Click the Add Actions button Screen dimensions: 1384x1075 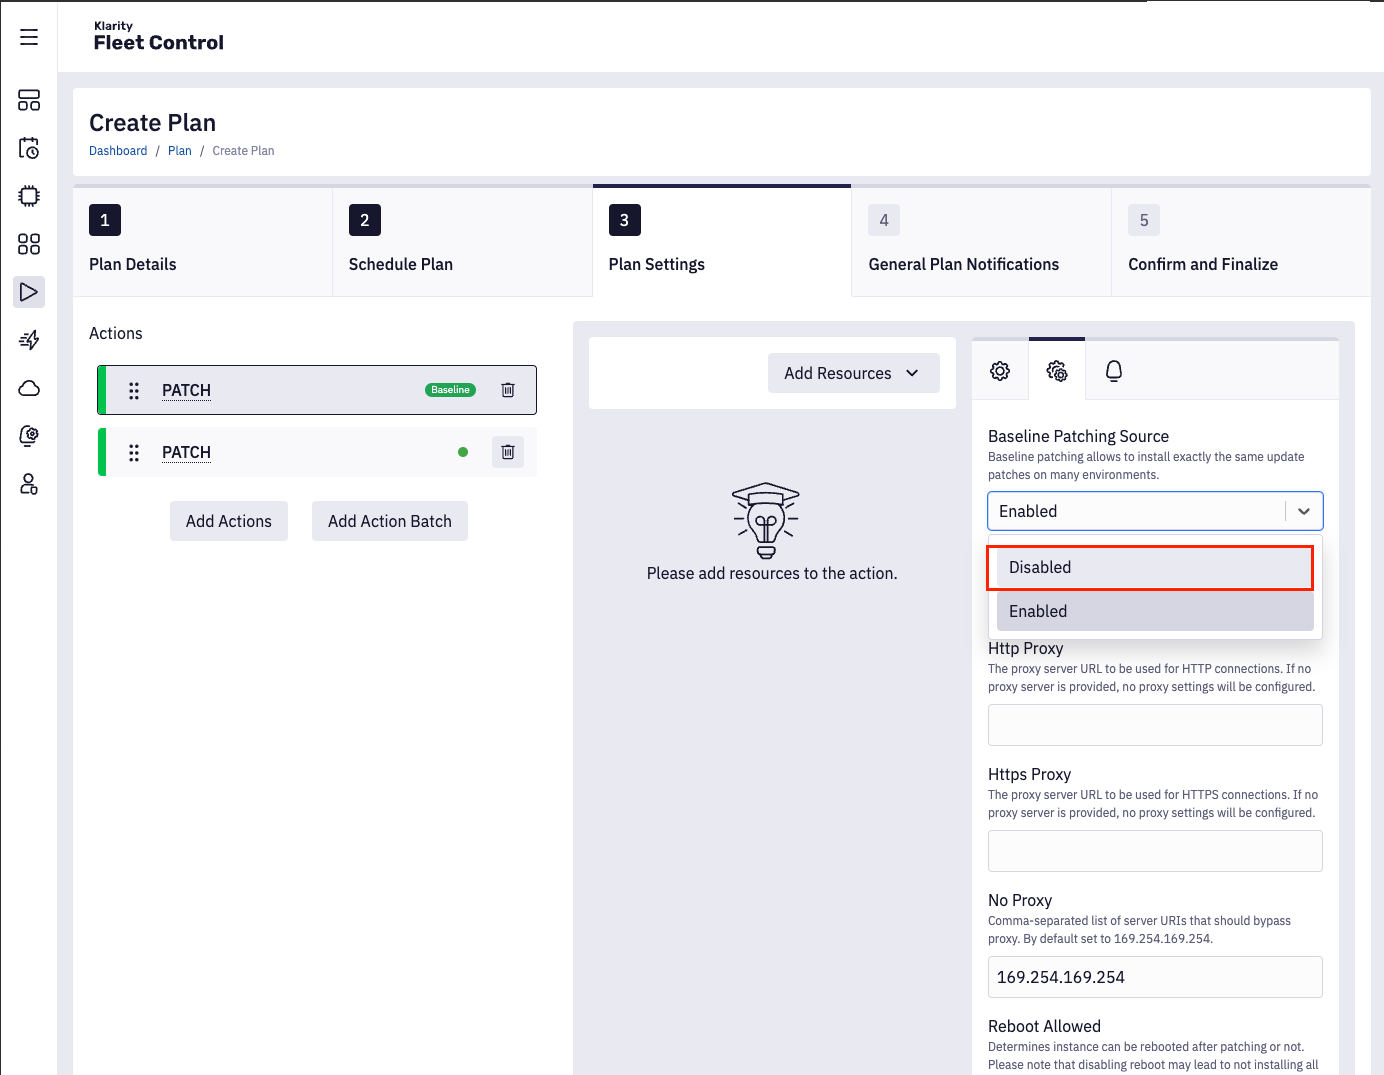point(228,521)
